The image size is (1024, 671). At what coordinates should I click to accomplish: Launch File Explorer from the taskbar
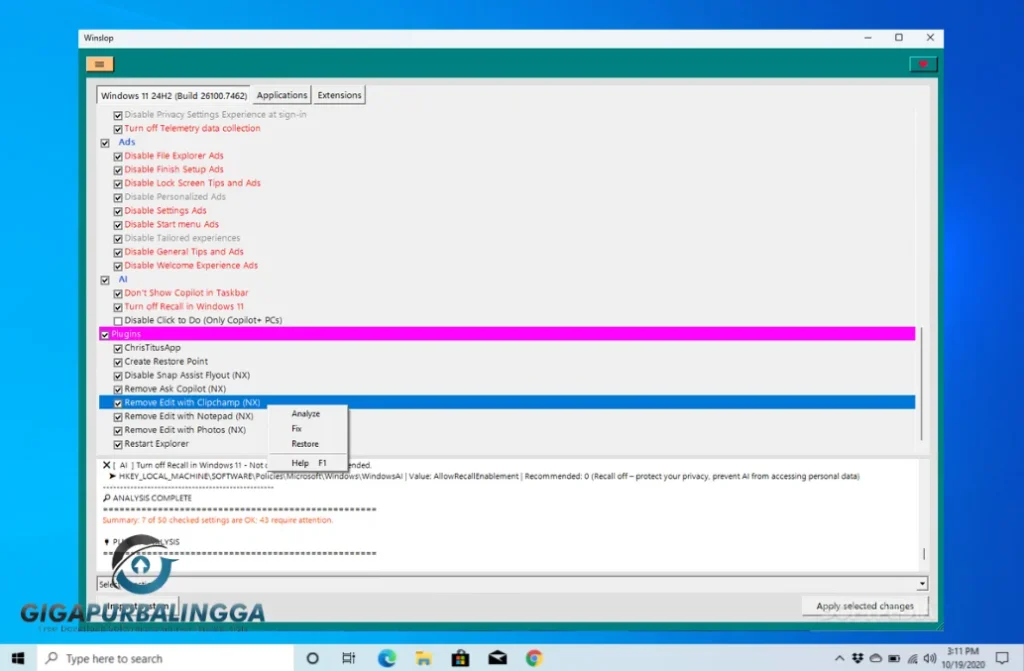click(424, 658)
